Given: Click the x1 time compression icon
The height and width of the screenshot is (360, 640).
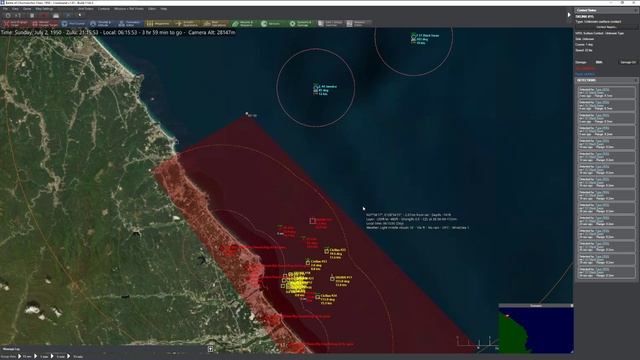Looking at the screenshot, I should 17,15.
